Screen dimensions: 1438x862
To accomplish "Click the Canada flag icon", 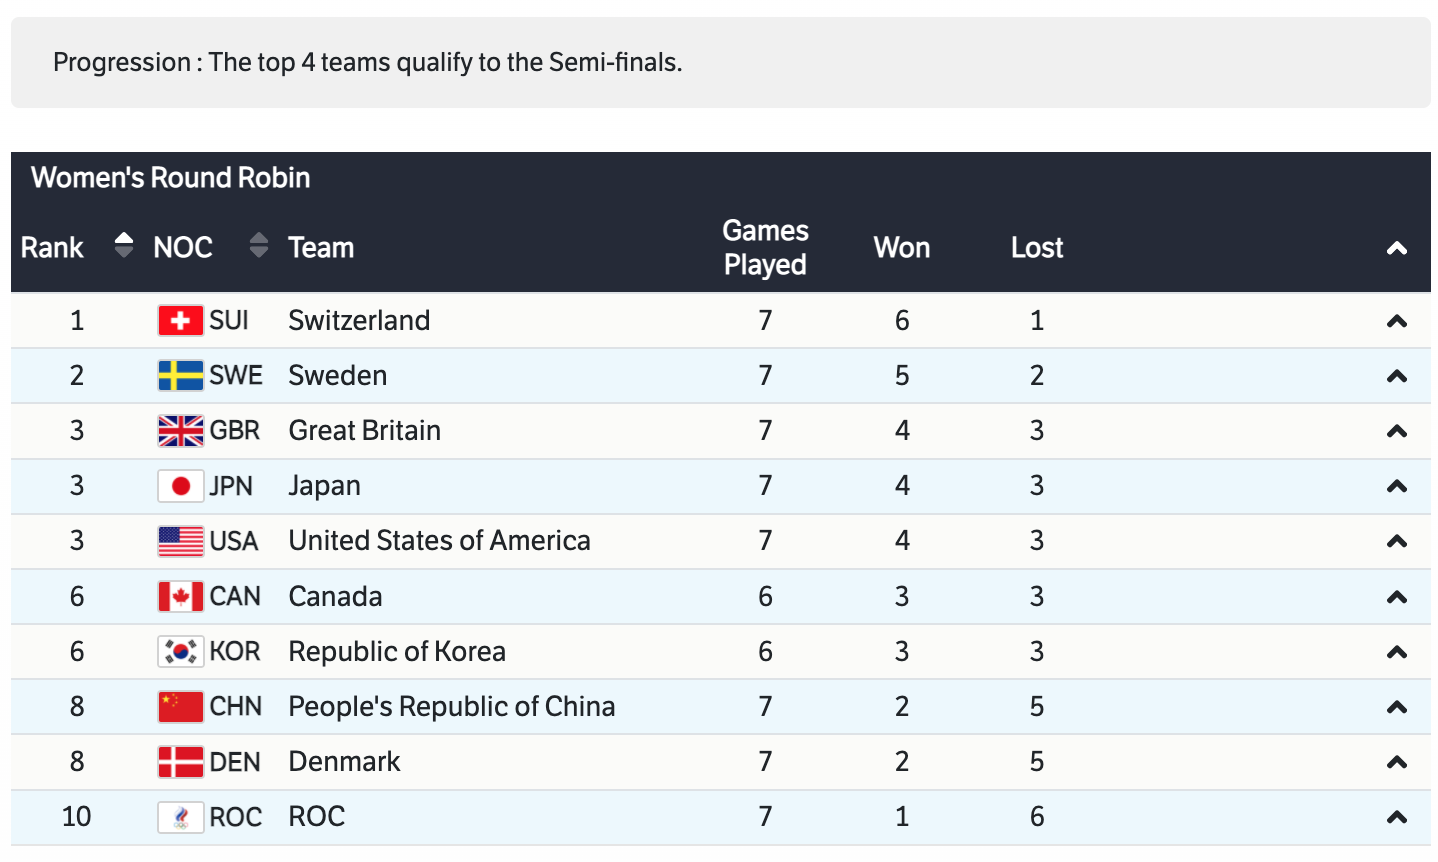I will tap(180, 597).
